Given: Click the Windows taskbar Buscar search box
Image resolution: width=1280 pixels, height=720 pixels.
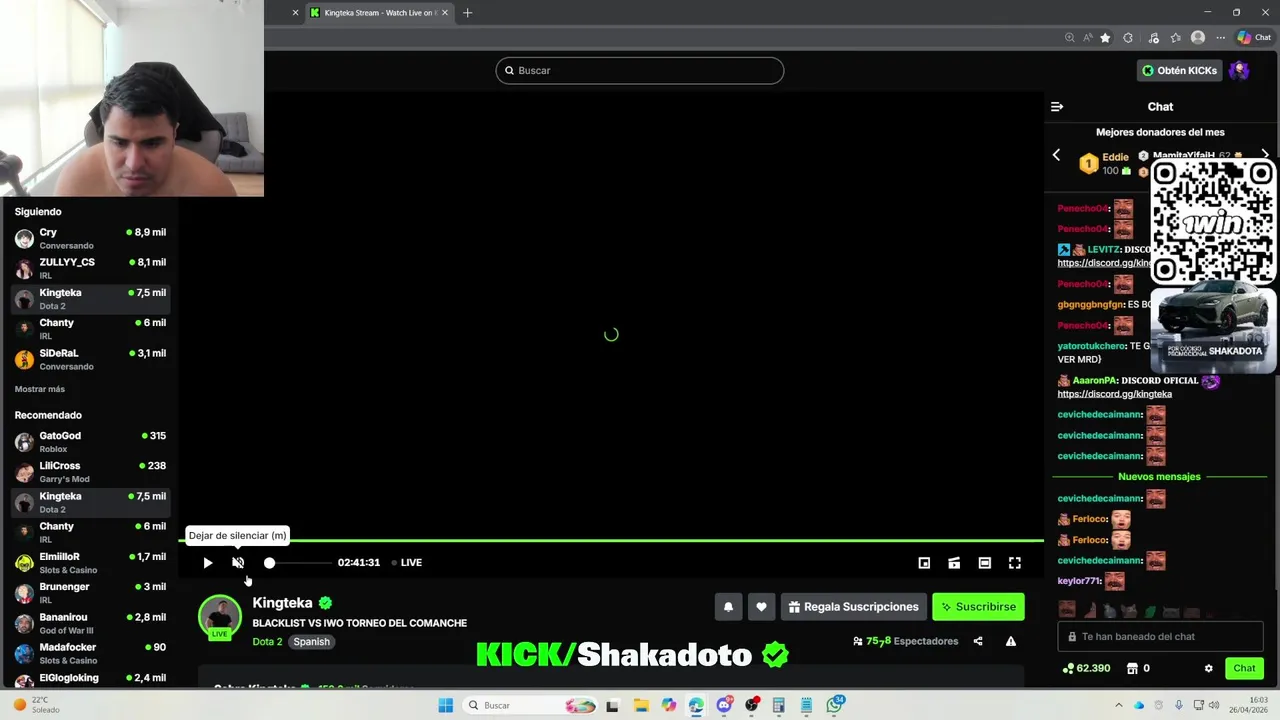Looking at the screenshot, I should (x=533, y=705).
